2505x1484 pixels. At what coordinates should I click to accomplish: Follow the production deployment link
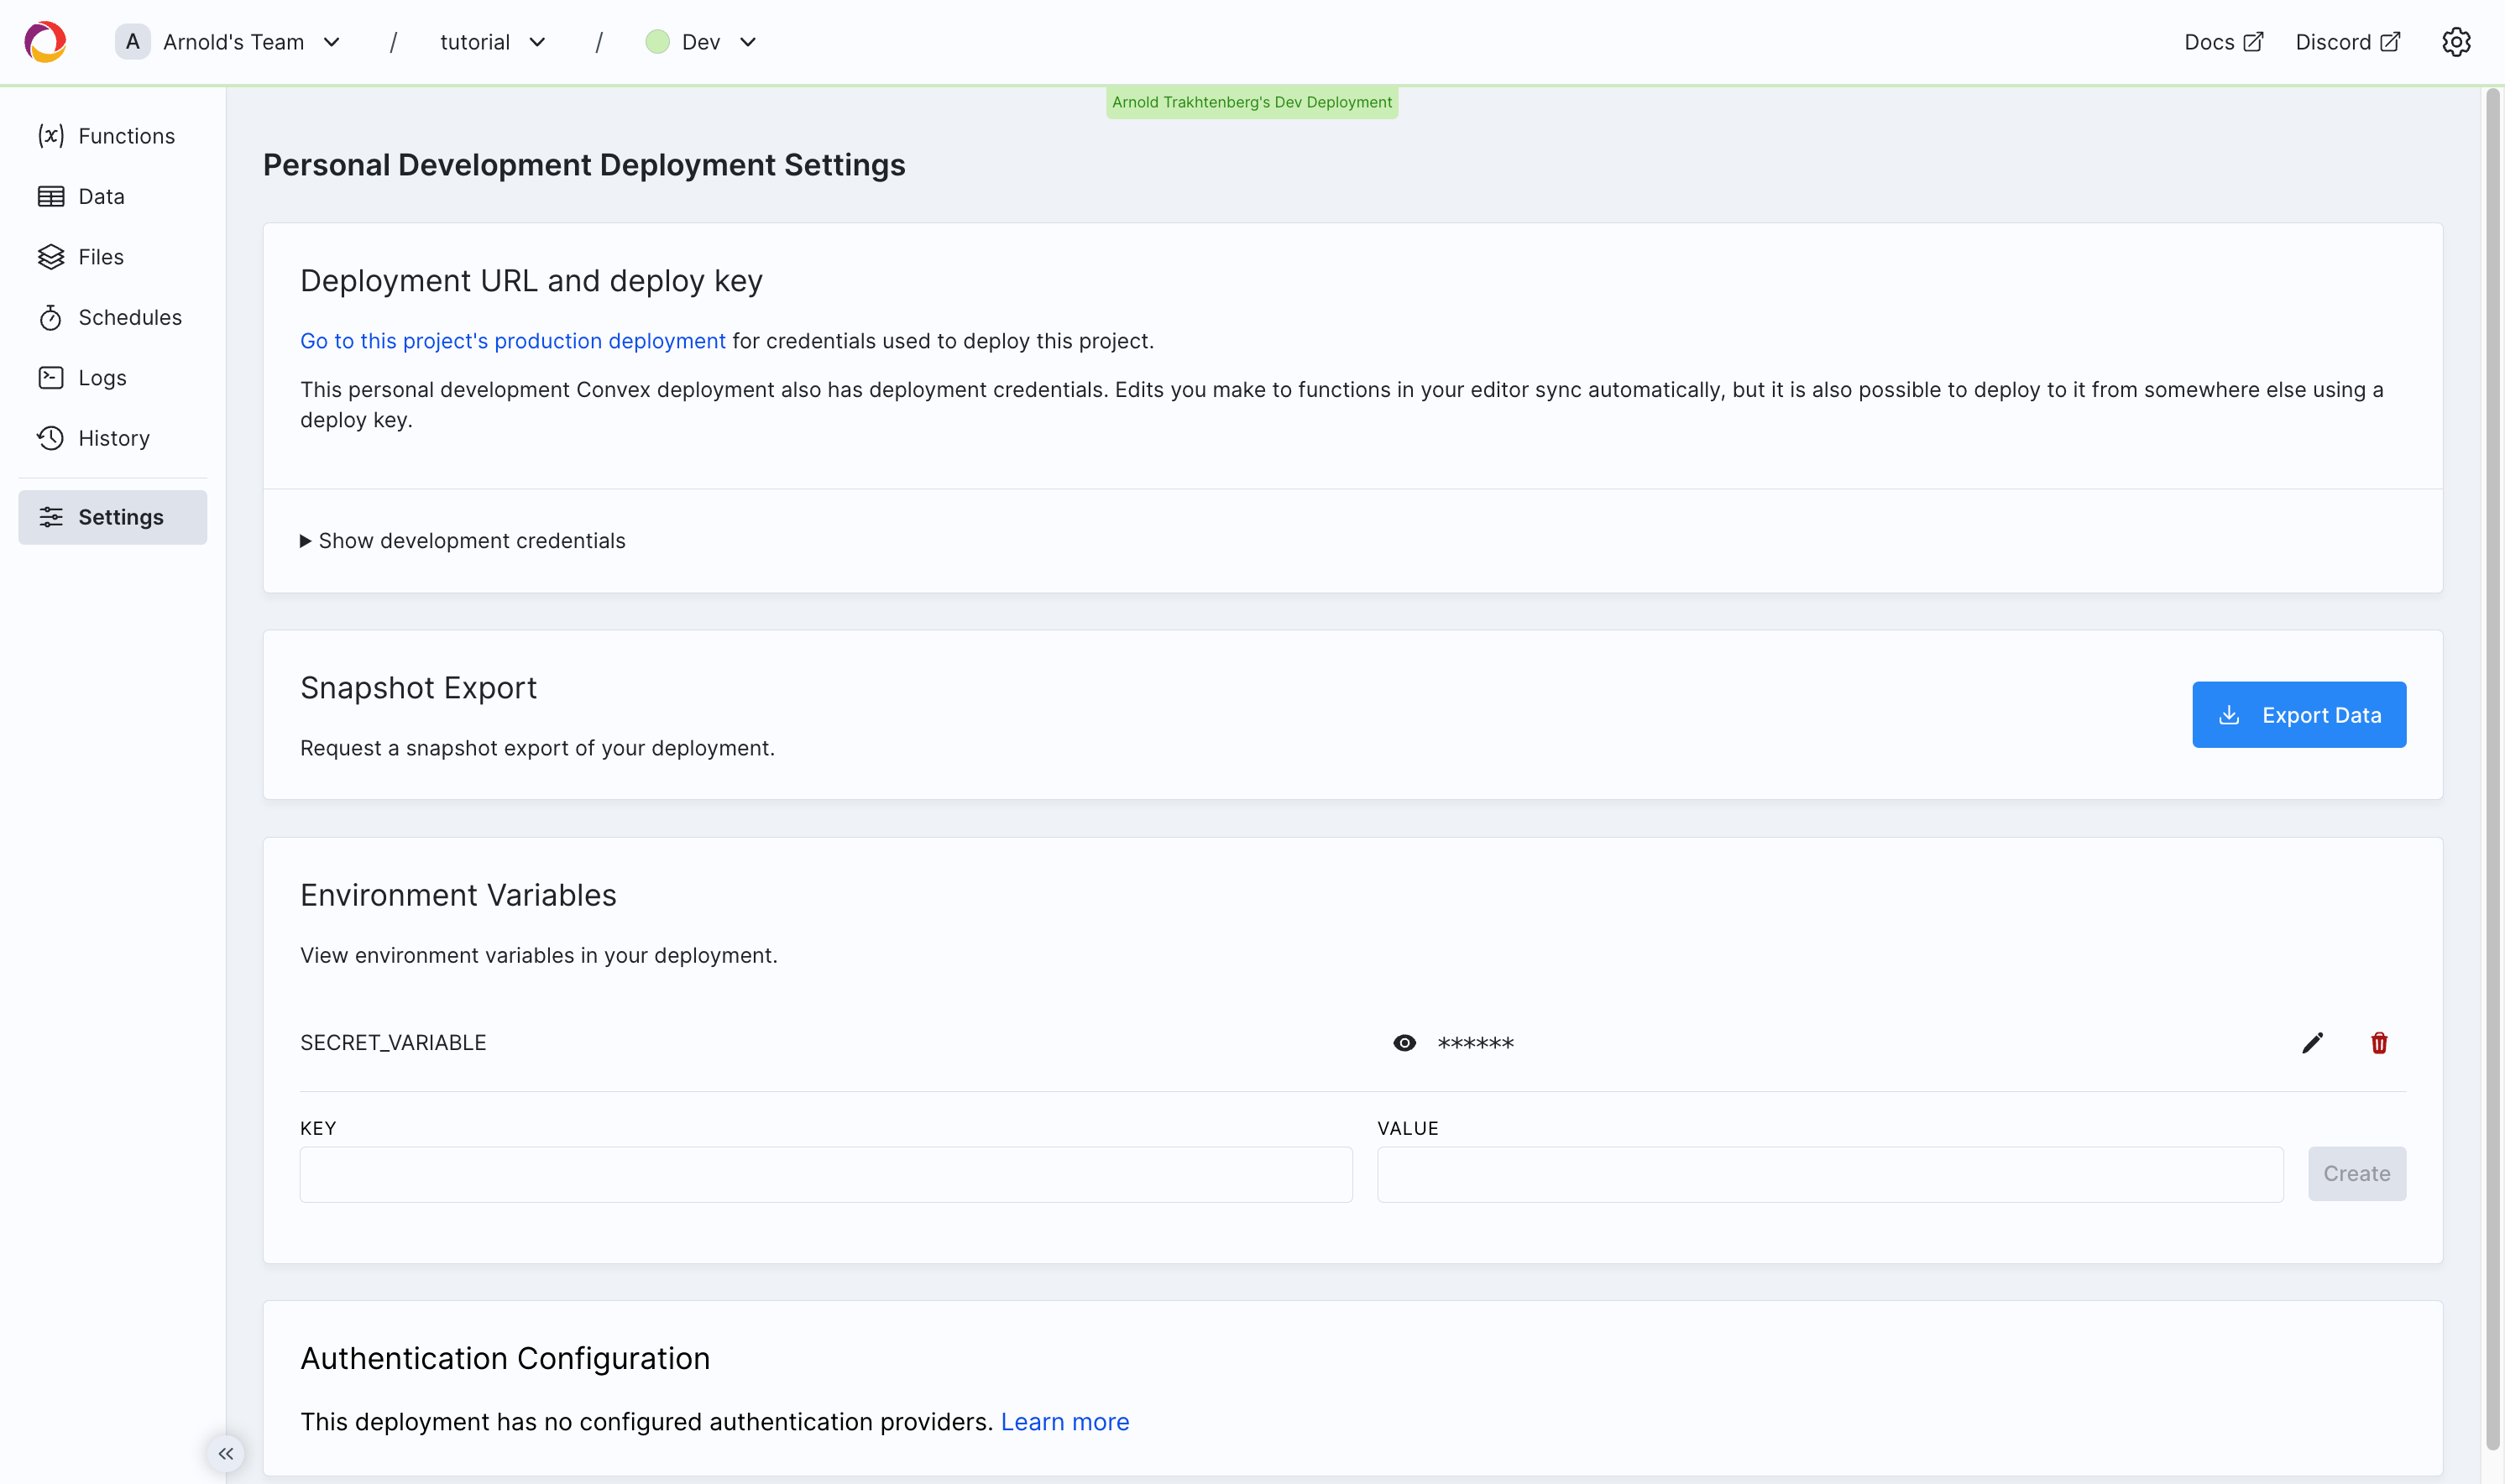512,341
